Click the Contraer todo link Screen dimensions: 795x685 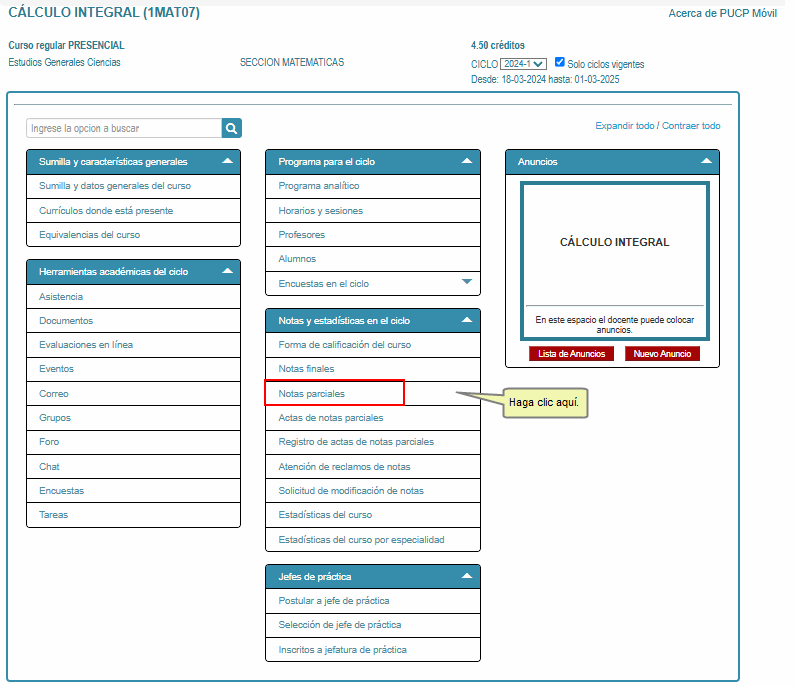coord(691,126)
